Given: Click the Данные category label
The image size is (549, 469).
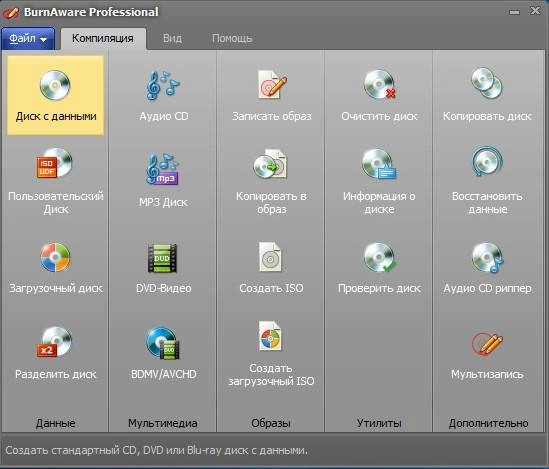Looking at the screenshot, I should 55,423.
